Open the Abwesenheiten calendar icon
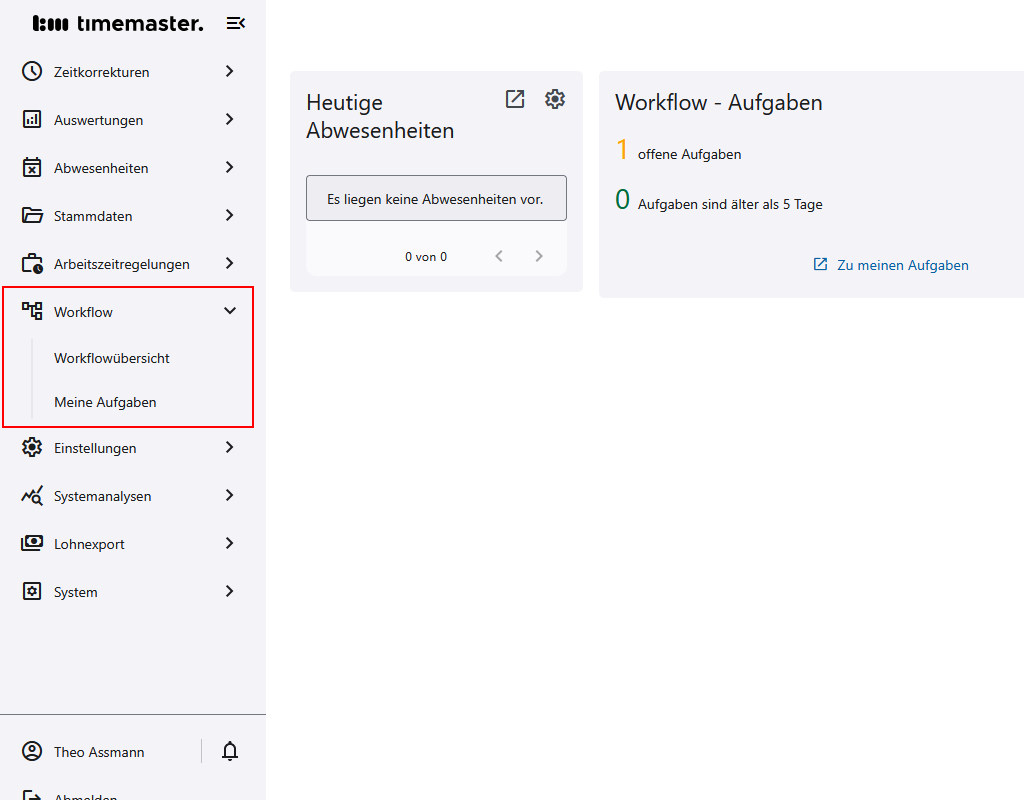The width and height of the screenshot is (1024, 800). (x=30, y=167)
